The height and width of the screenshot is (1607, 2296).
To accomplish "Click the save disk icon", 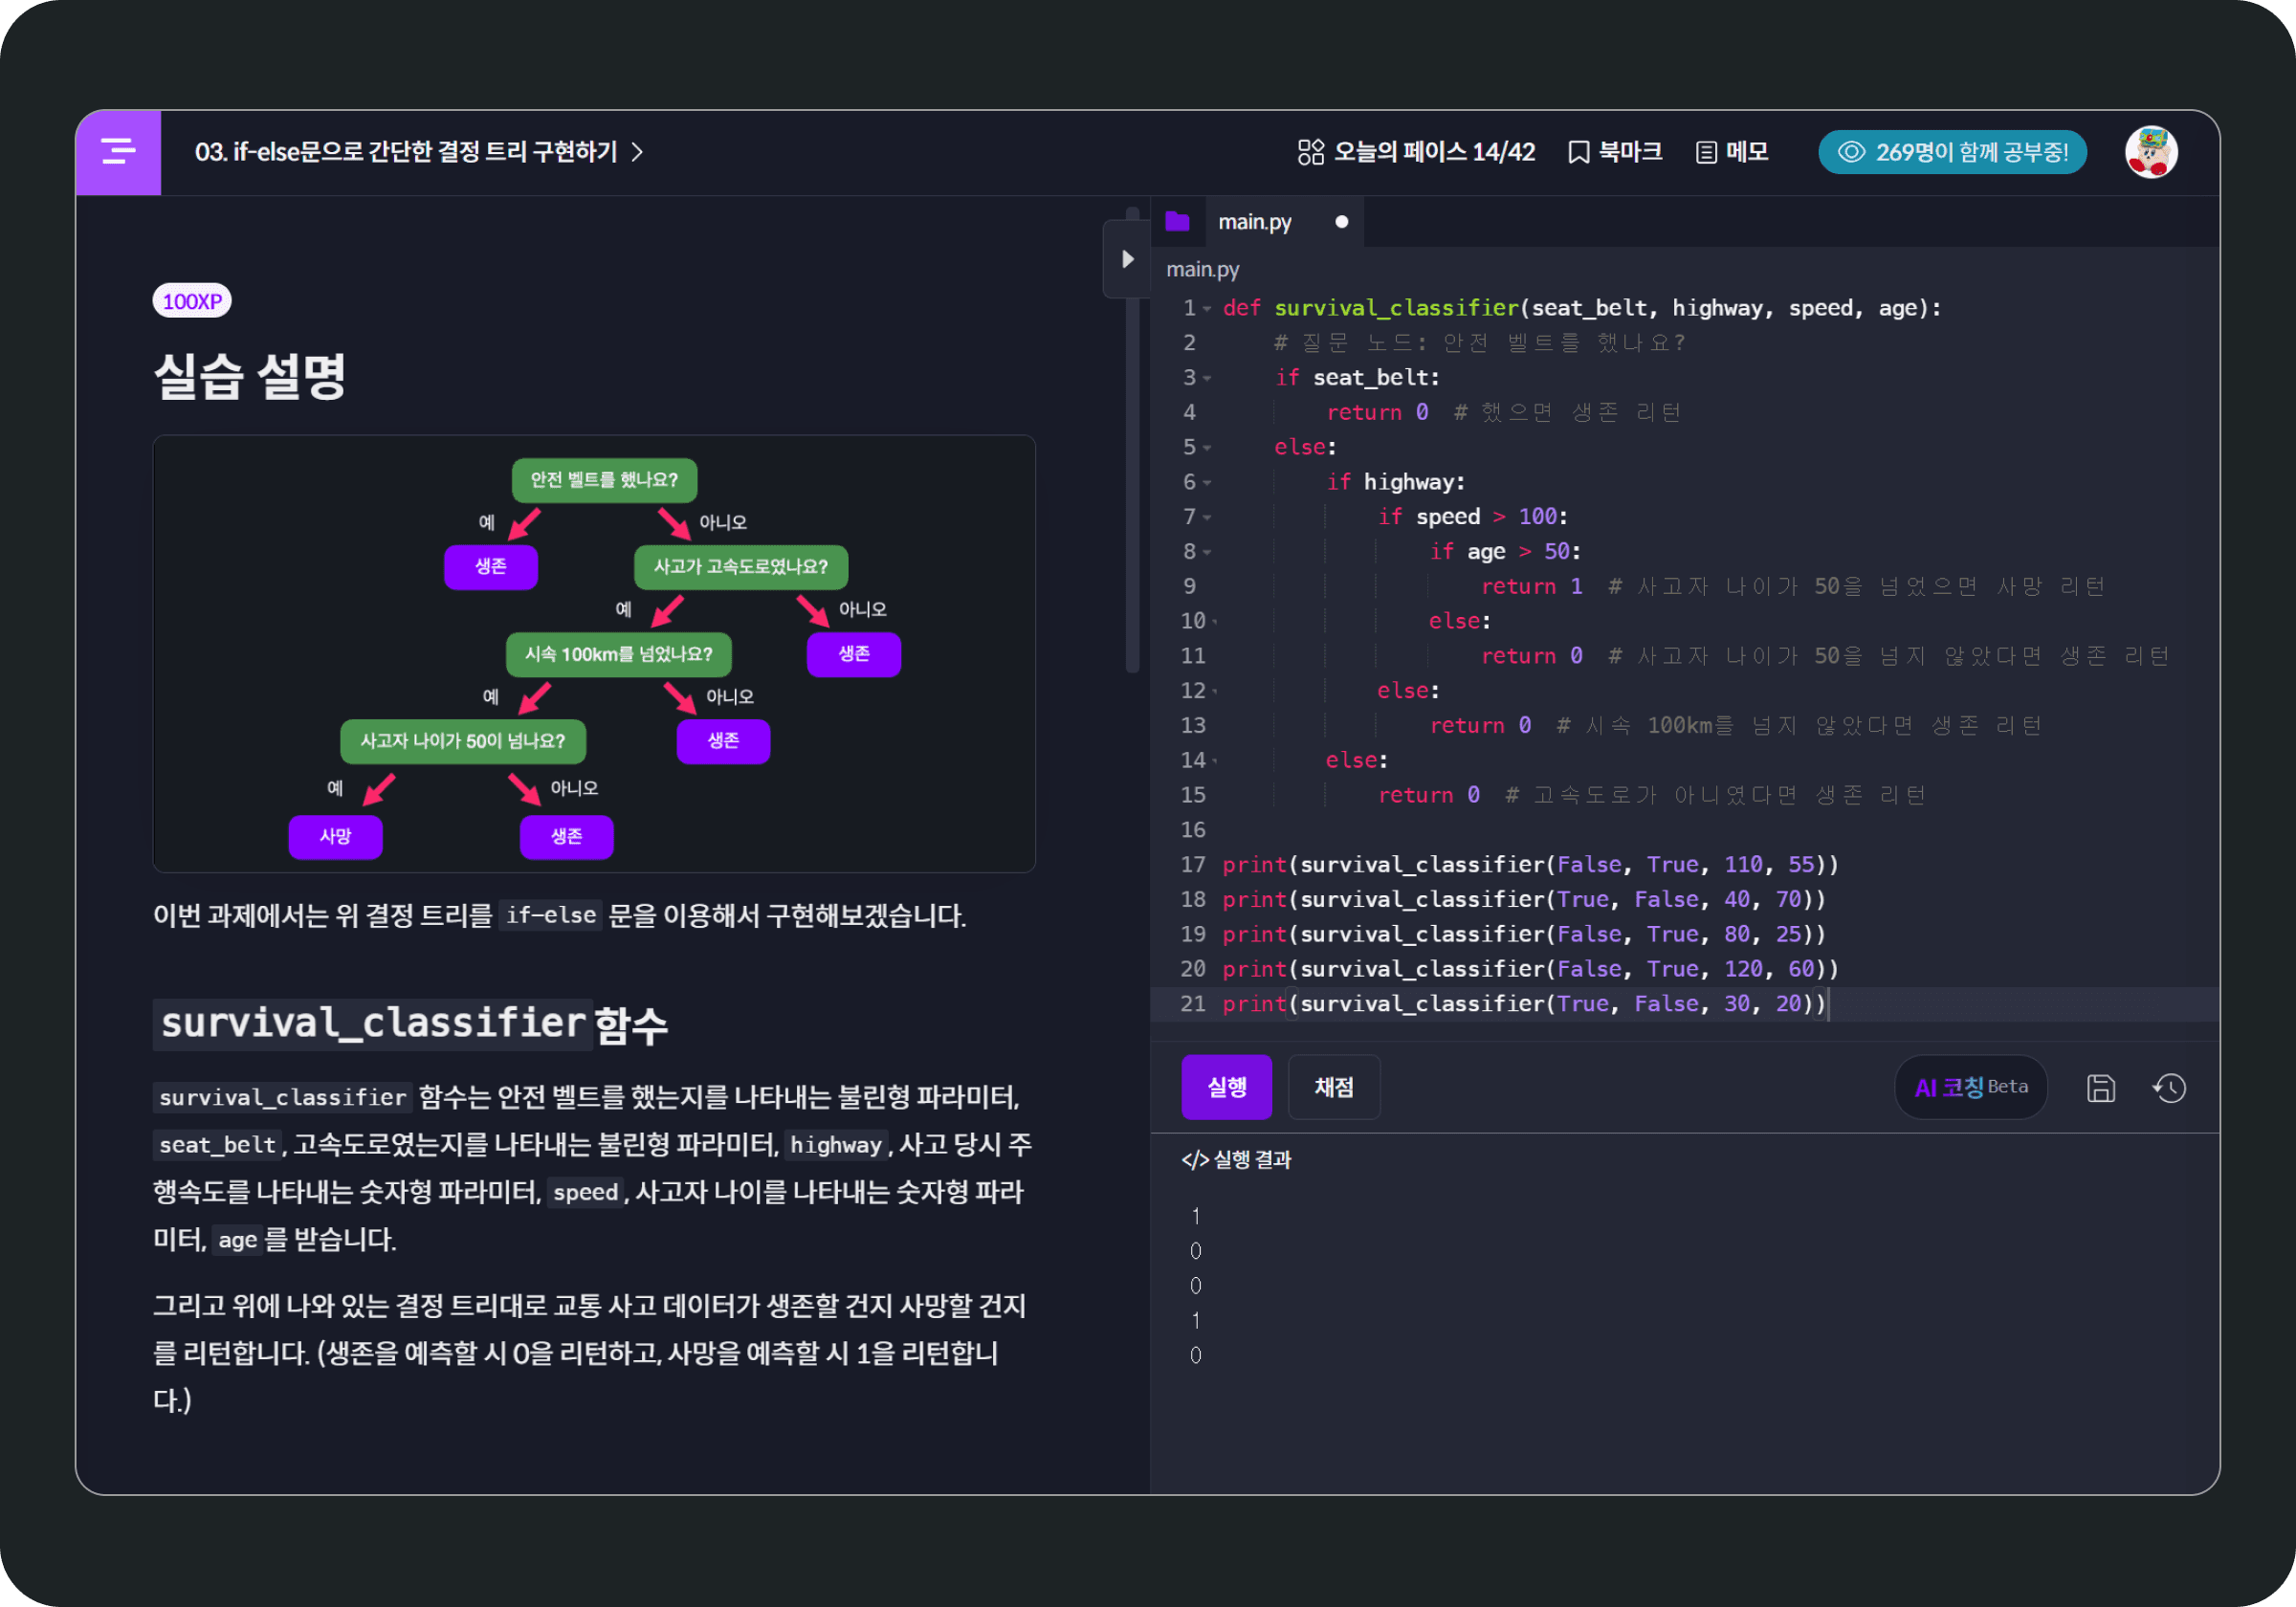I will point(2100,1088).
